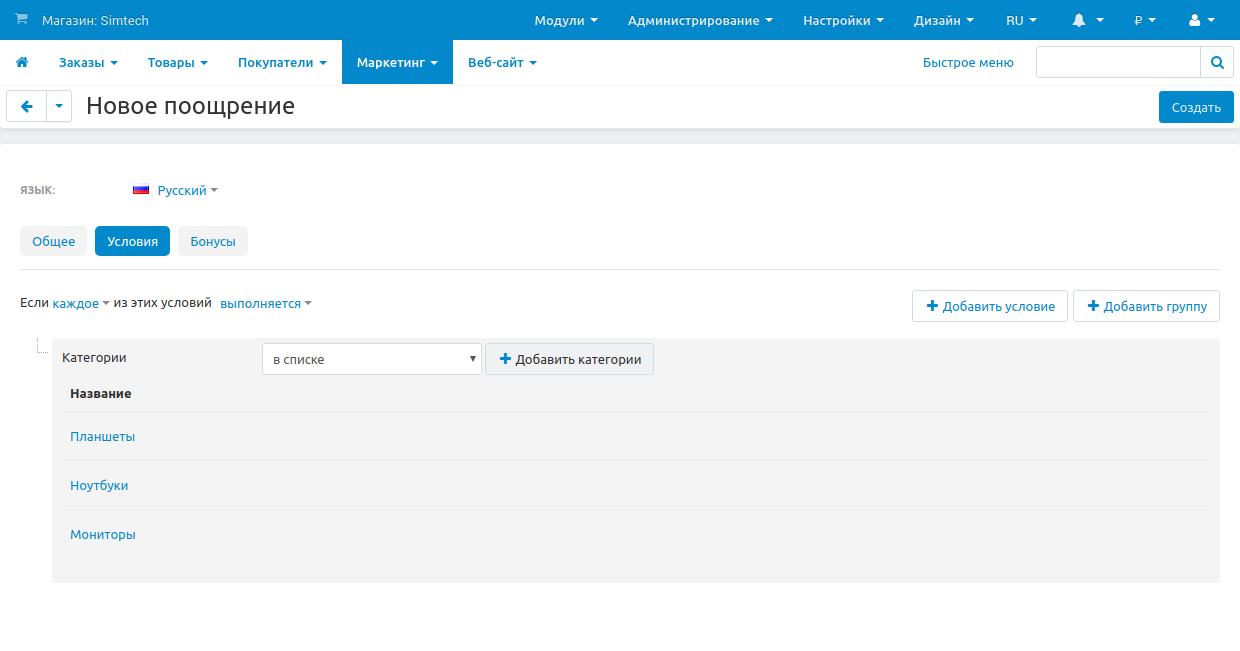Viewport: 1240px width, 651px height.
Task: Click the Категории condition label
Action: [94, 357]
